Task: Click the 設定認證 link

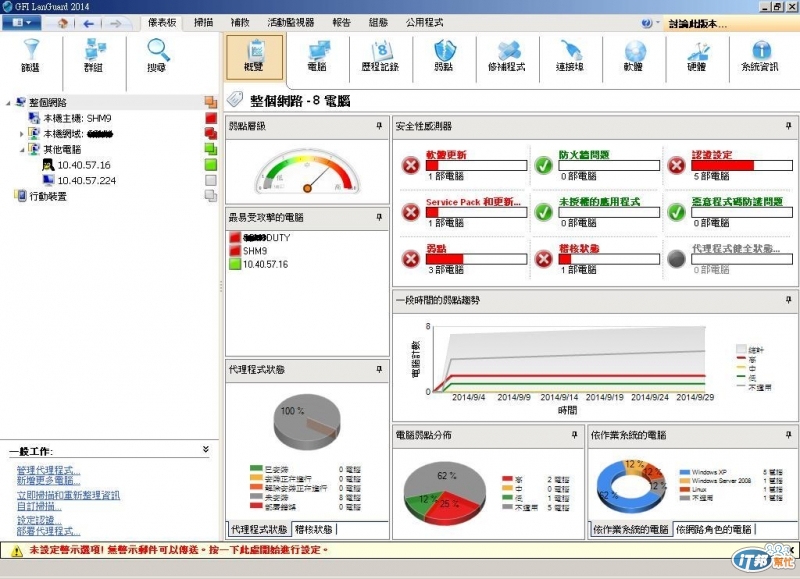Action: pyautogui.click(x=39, y=521)
